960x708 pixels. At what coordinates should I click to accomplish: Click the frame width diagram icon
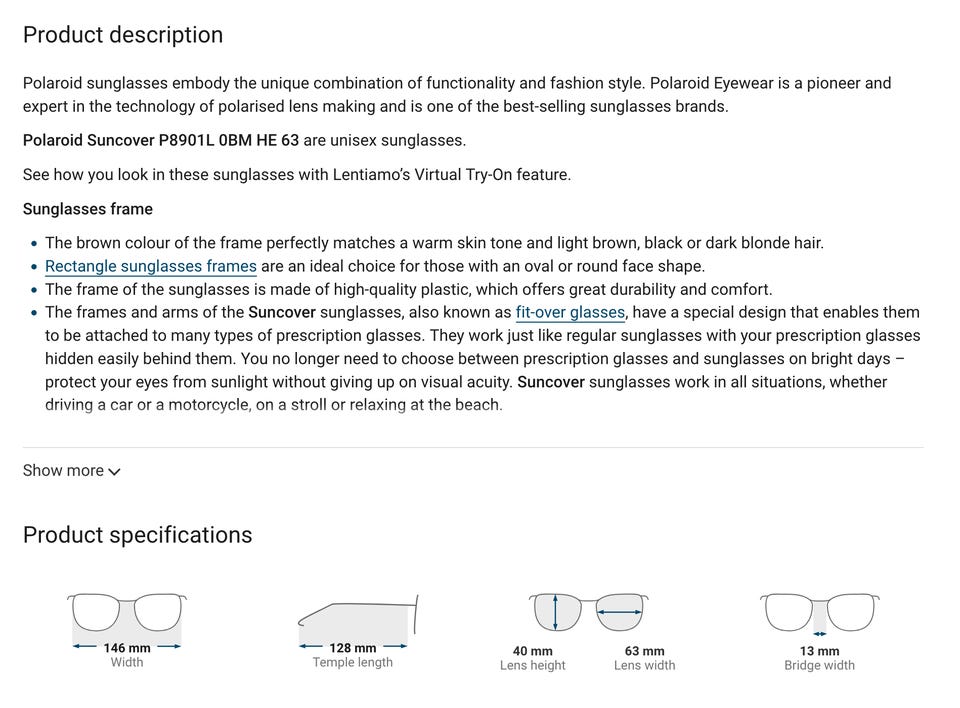point(127,613)
